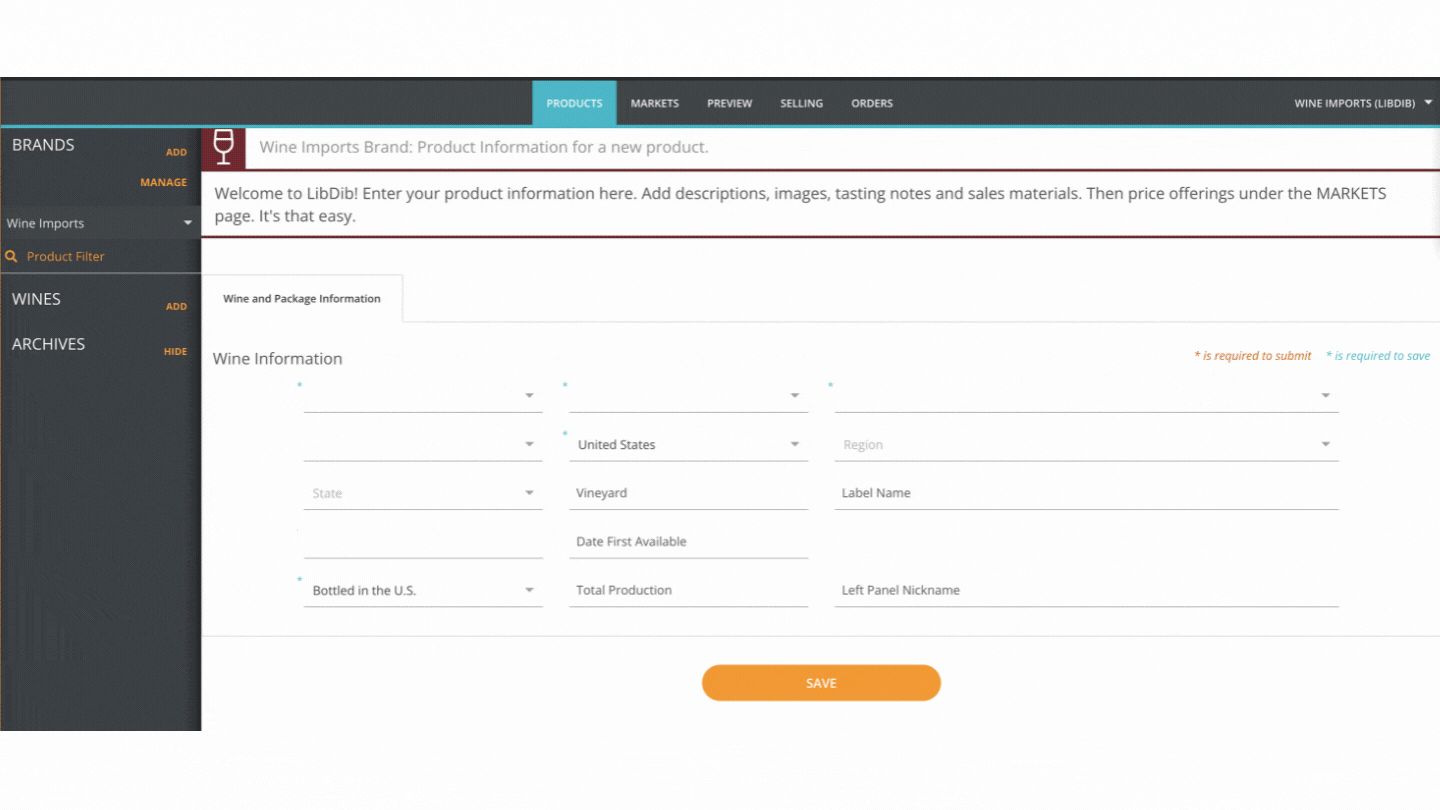Image resolution: width=1440 pixels, height=810 pixels.
Task: Open the Region dropdown
Action: point(1325,443)
